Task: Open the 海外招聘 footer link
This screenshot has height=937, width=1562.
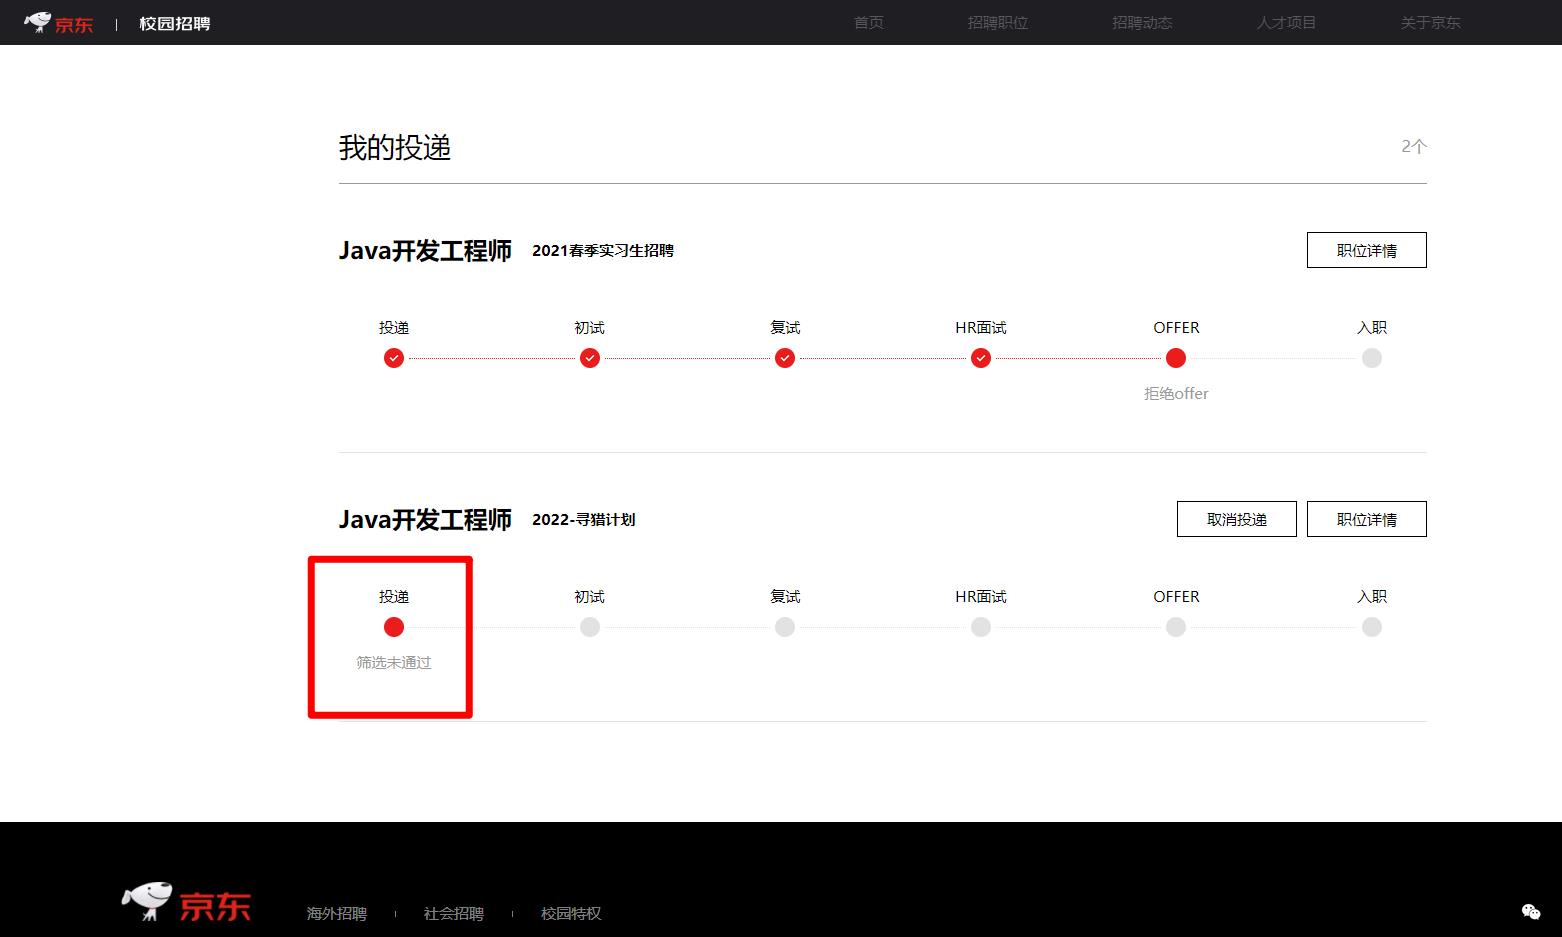Action: (x=337, y=914)
